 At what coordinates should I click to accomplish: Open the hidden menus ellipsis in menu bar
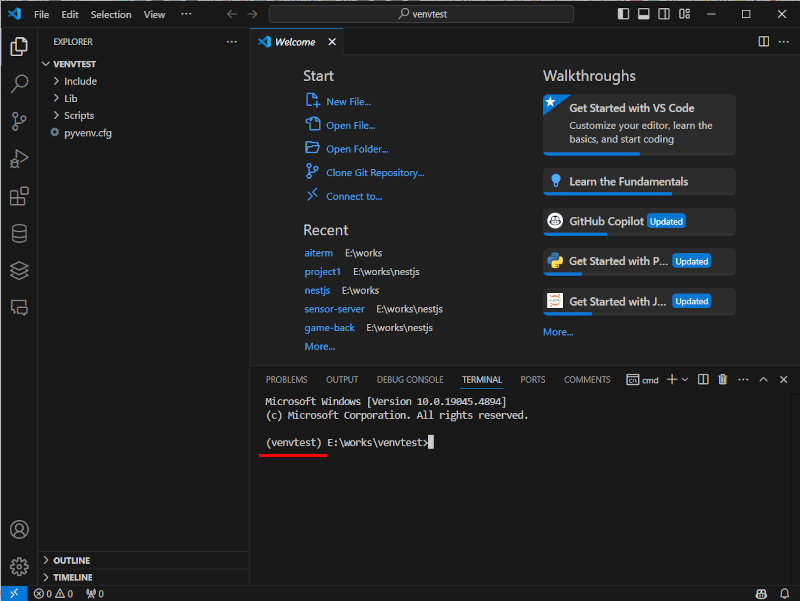coord(186,14)
